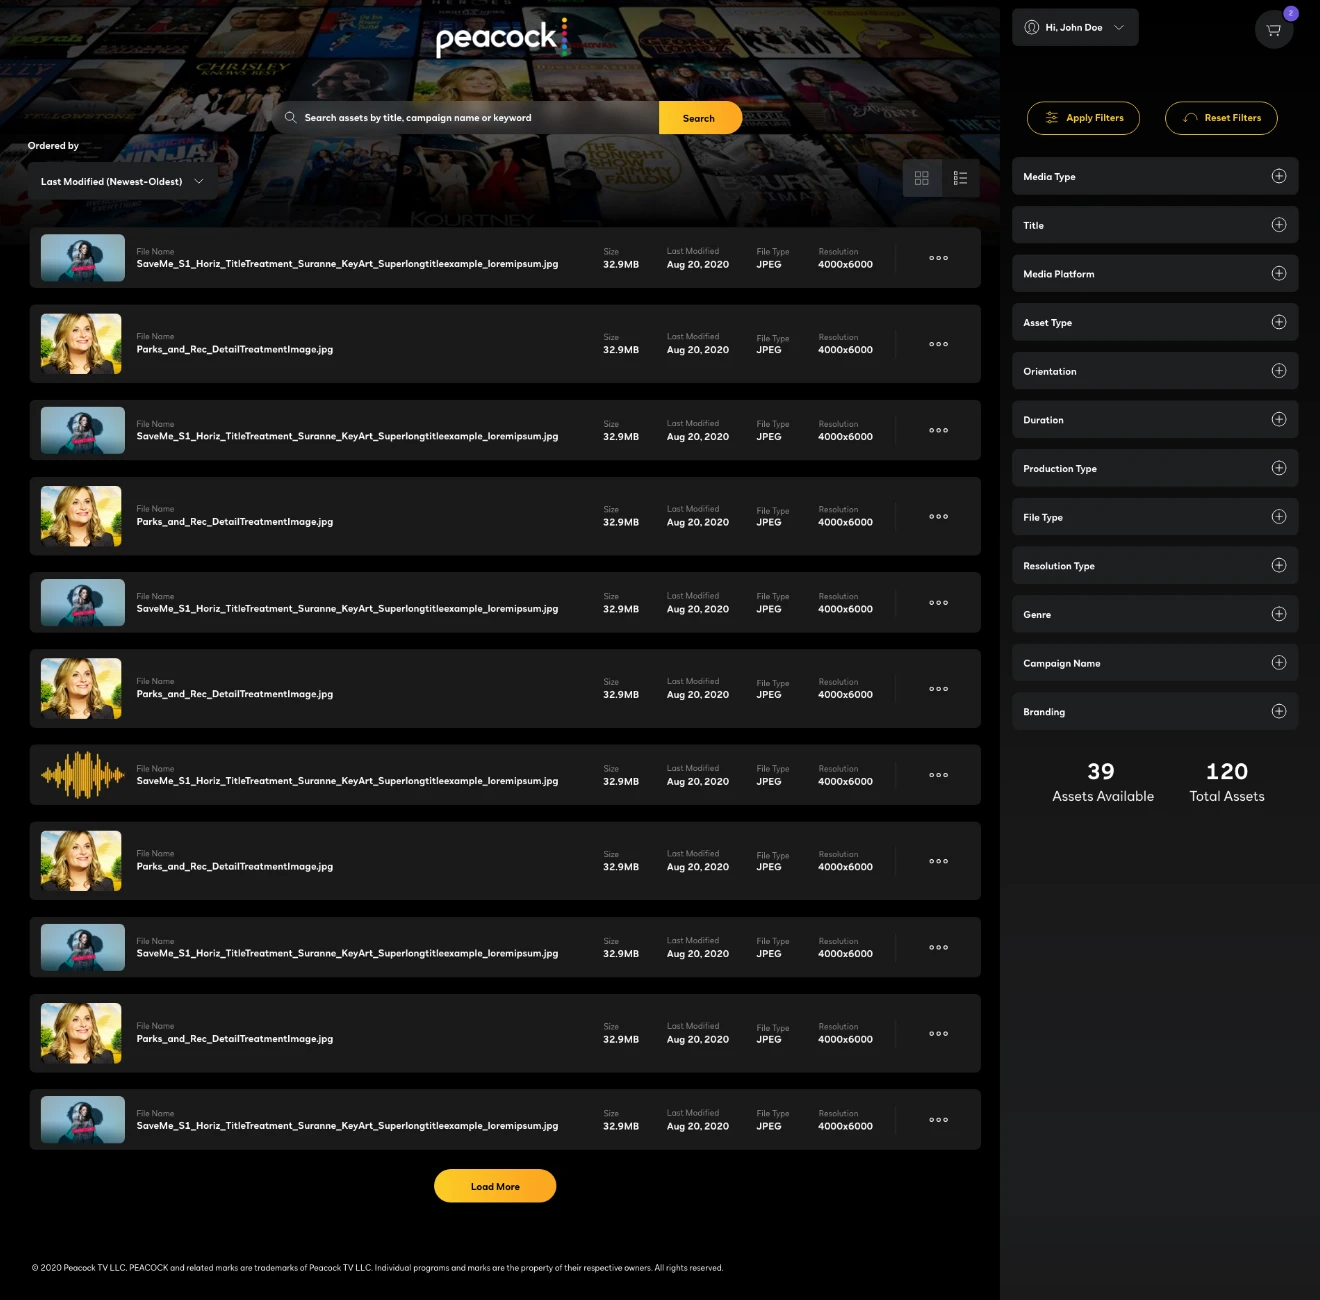
Task: Open three-dot options for the audio waveform asset
Action: click(938, 775)
